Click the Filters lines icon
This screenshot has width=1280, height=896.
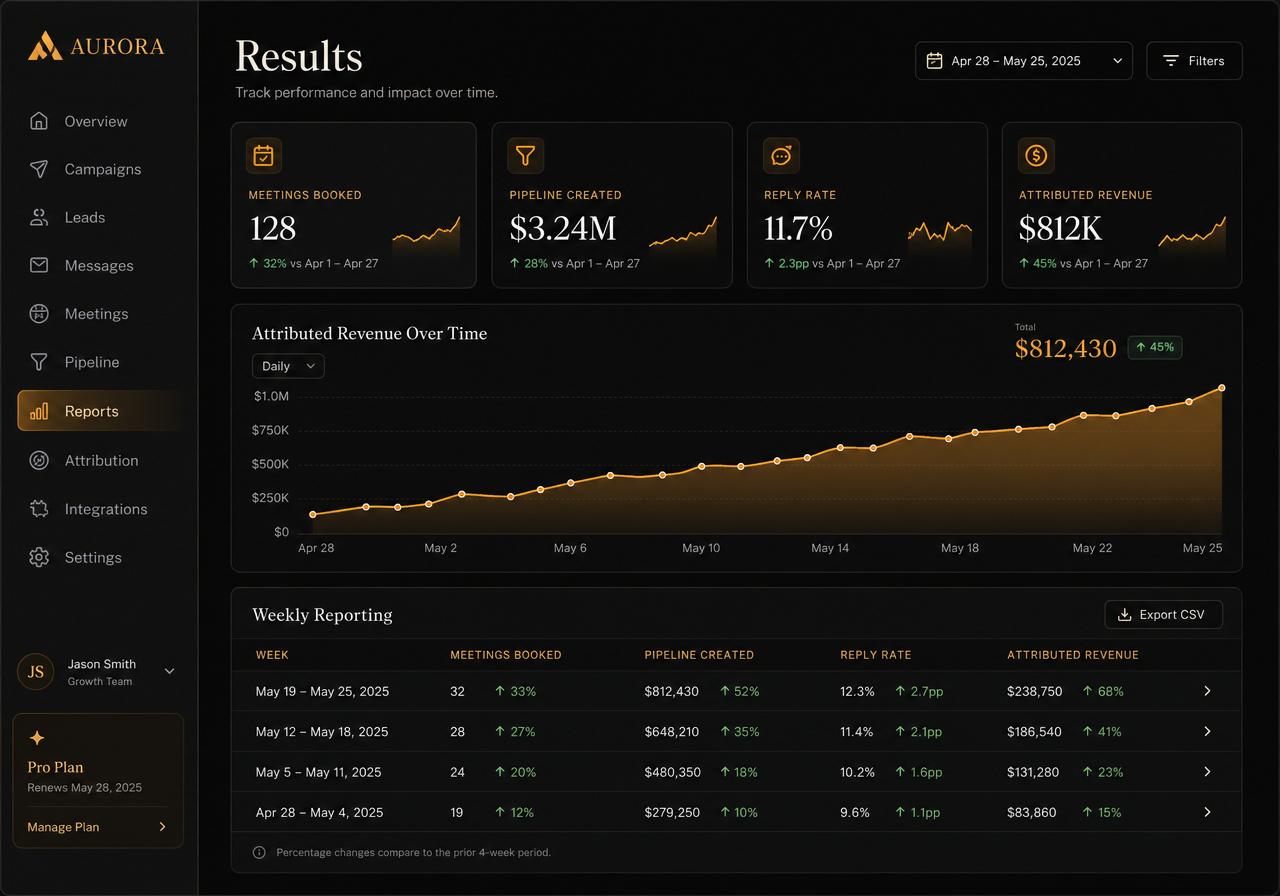(1171, 61)
